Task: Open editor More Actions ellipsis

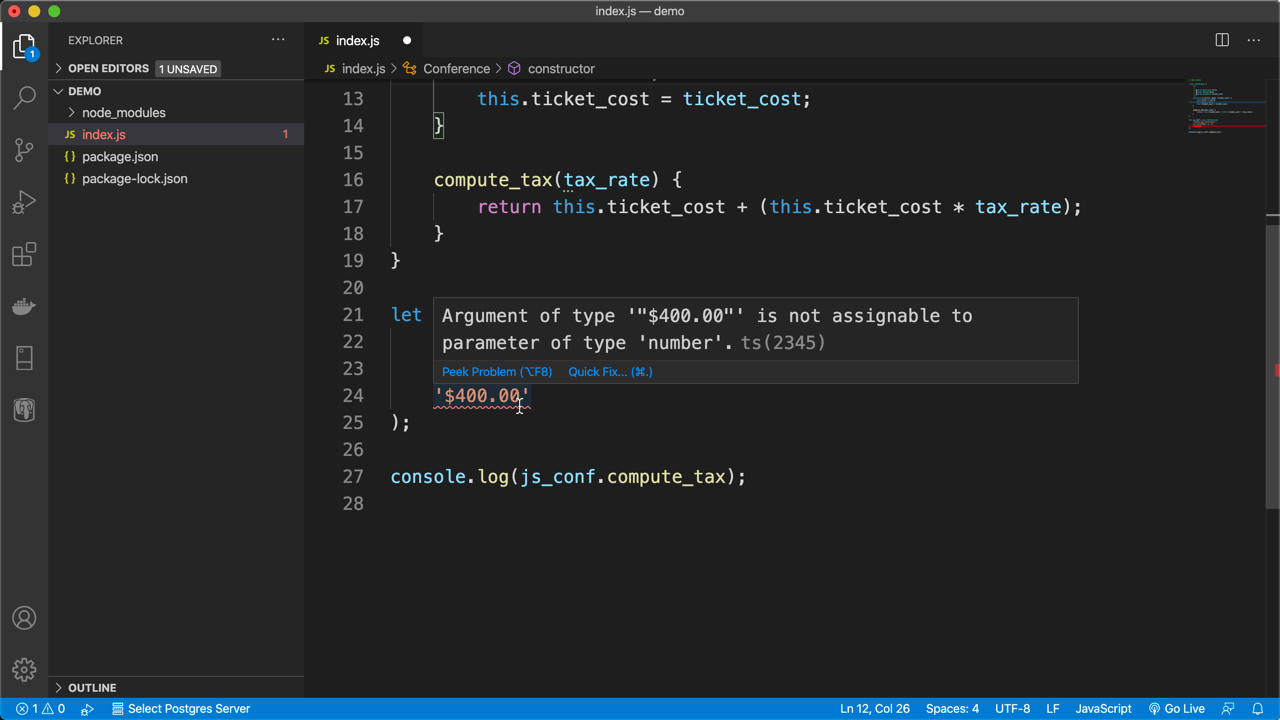Action: point(1254,40)
